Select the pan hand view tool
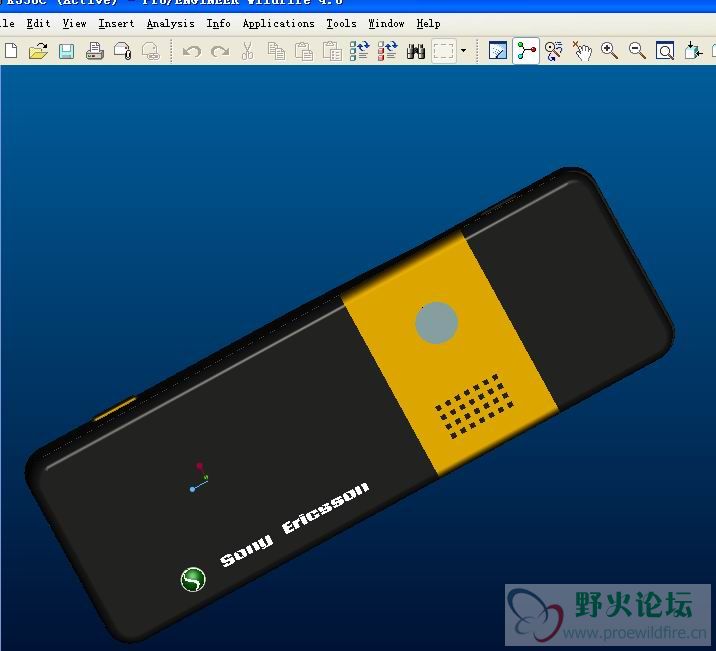This screenshot has width=716, height=651. click(x=582, y=51)
